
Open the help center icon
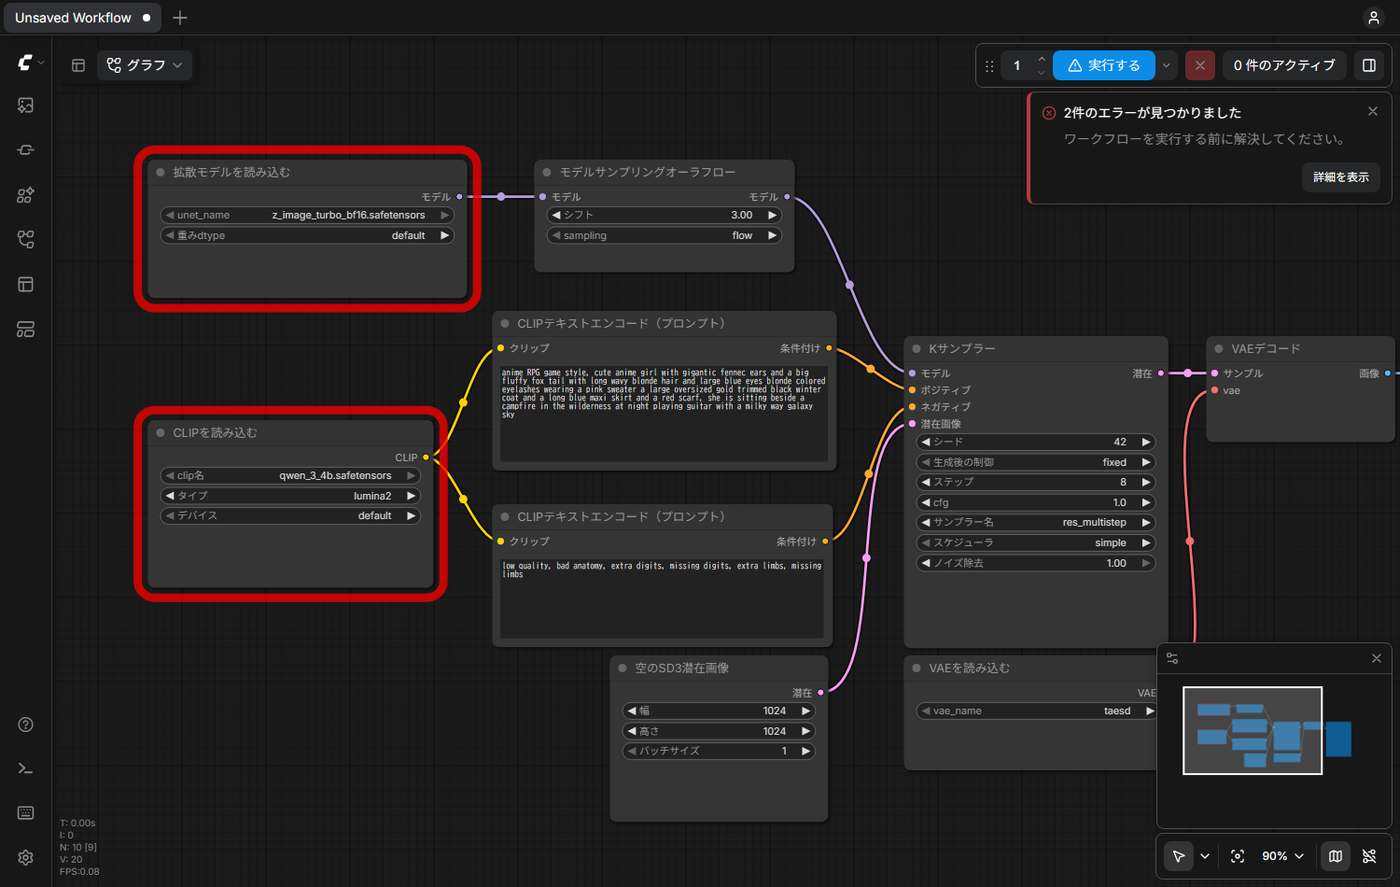point(26,725)
